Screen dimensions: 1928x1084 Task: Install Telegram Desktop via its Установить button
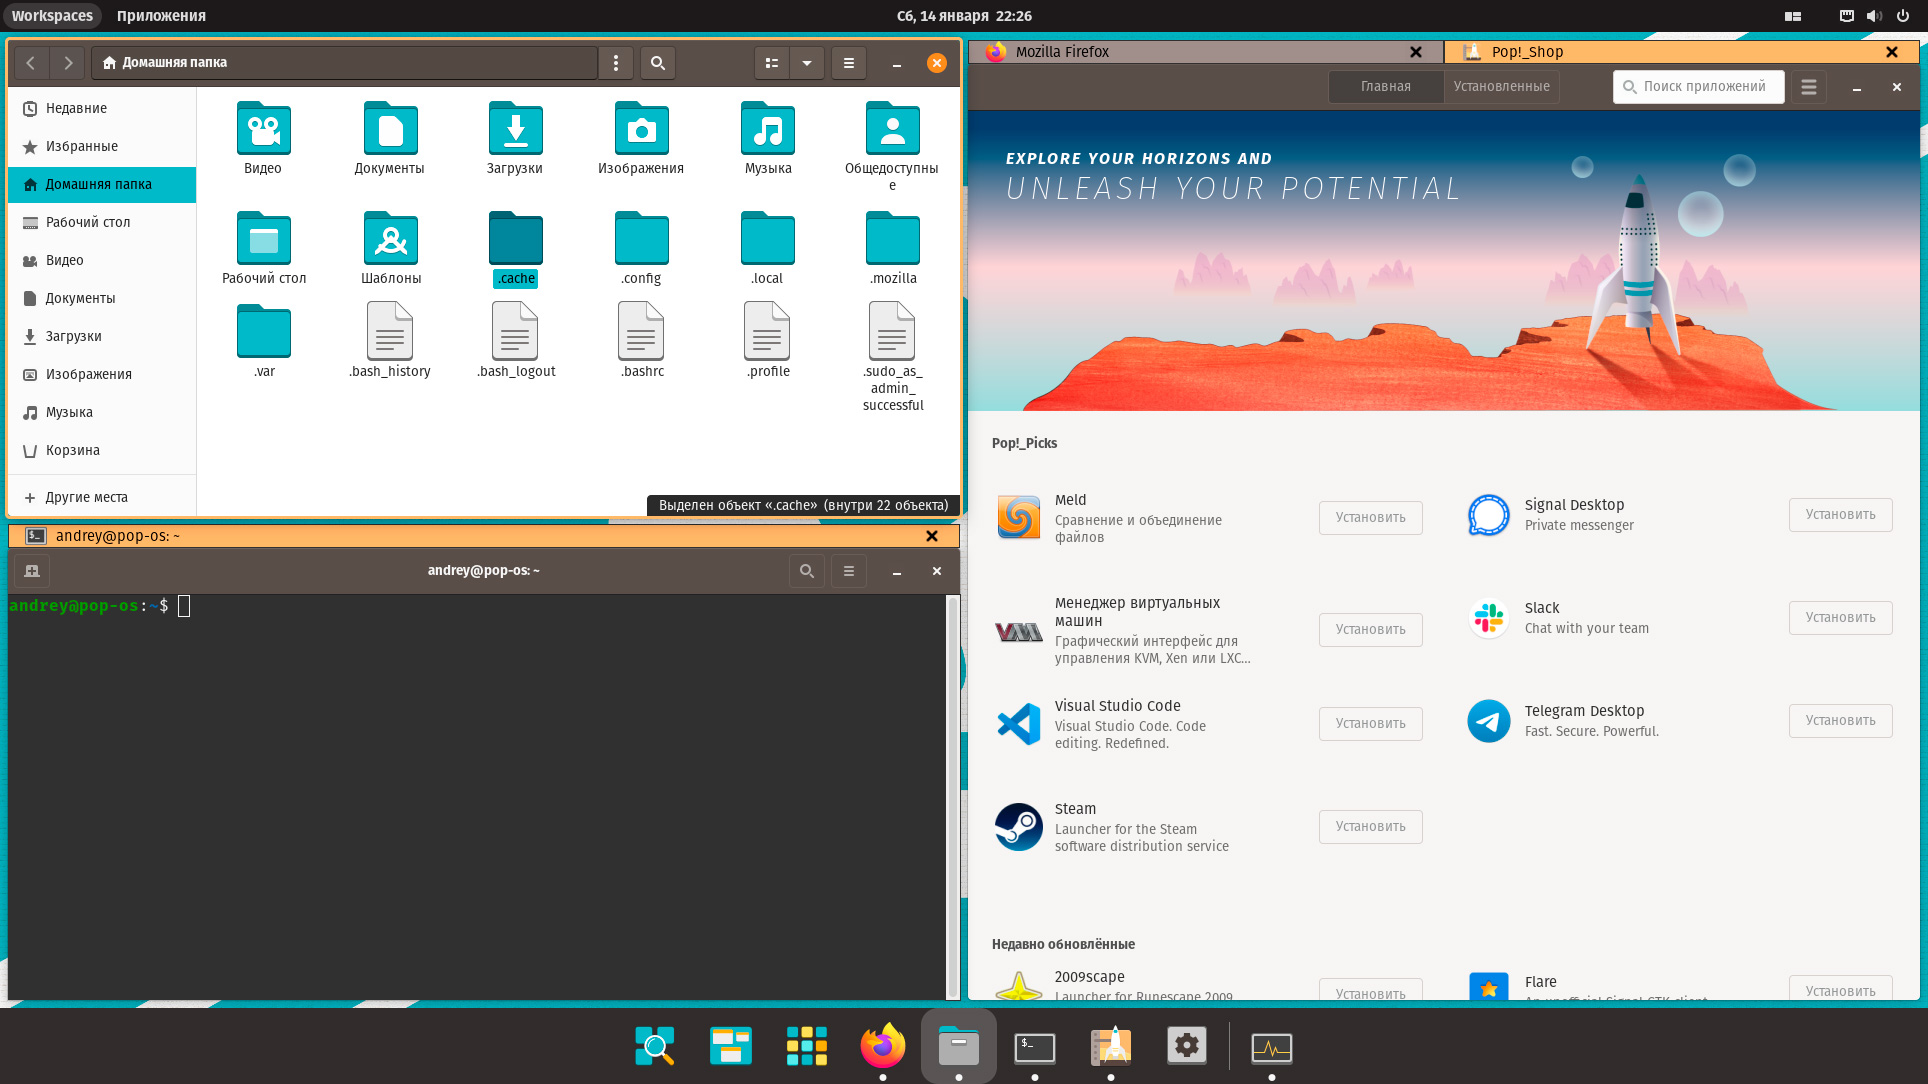[x=1840, y=721]
